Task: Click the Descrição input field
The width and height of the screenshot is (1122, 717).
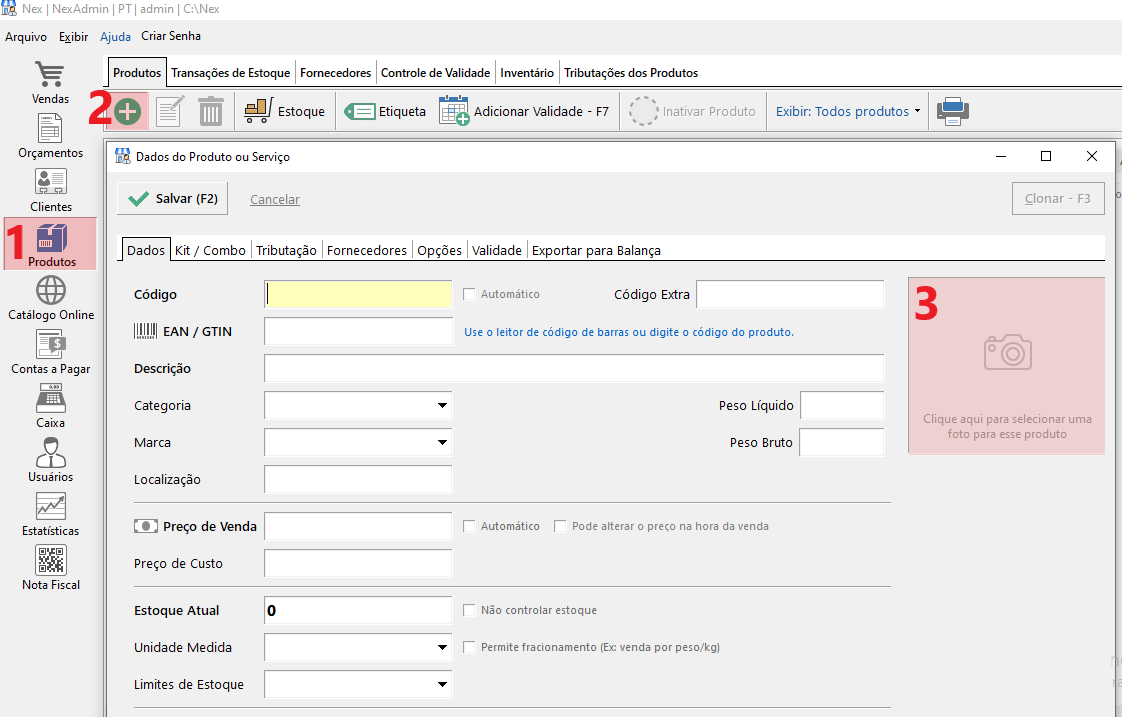Action: point(573,369)
